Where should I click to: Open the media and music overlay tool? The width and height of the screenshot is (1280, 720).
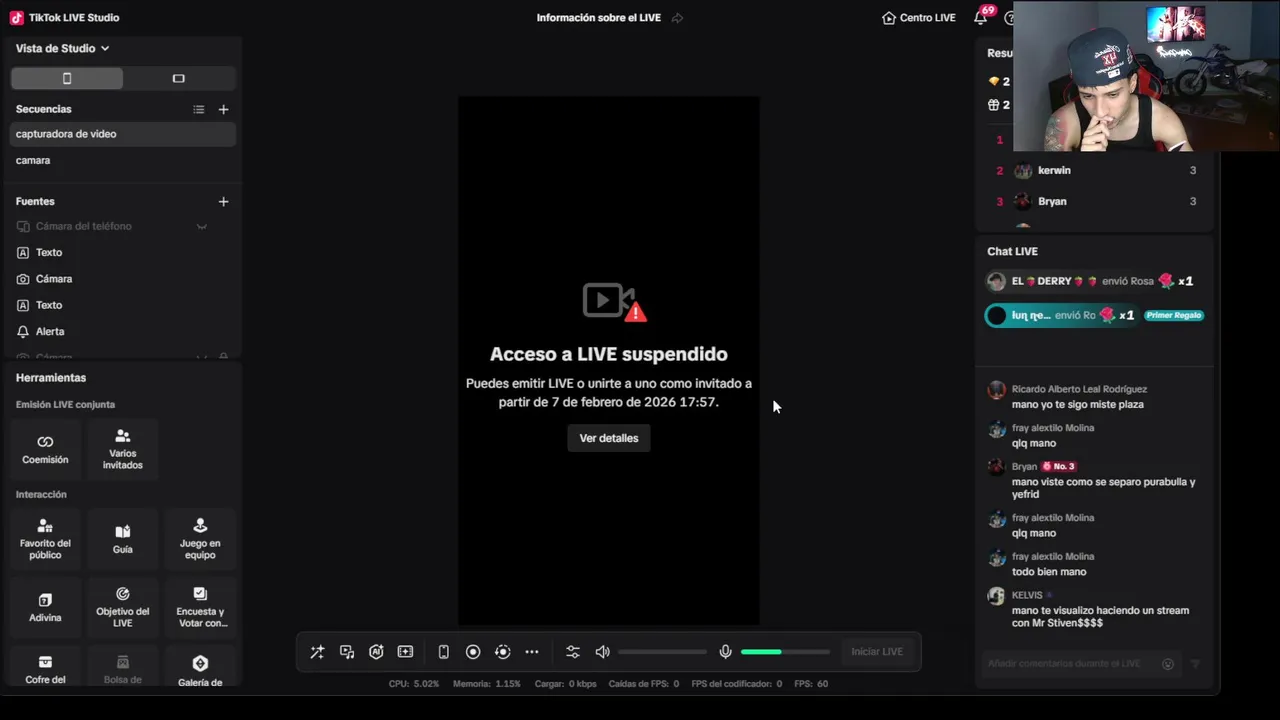[347, 652]
